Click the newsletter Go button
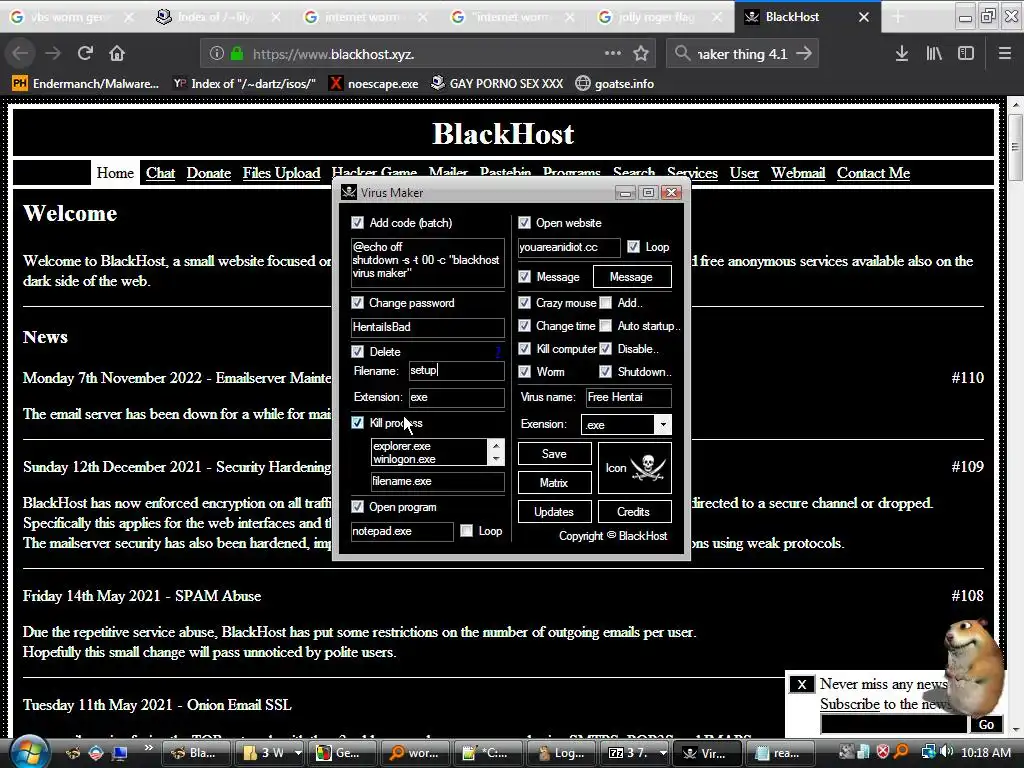Viewport: 1024px width, 768px height. tap(986, 724)
